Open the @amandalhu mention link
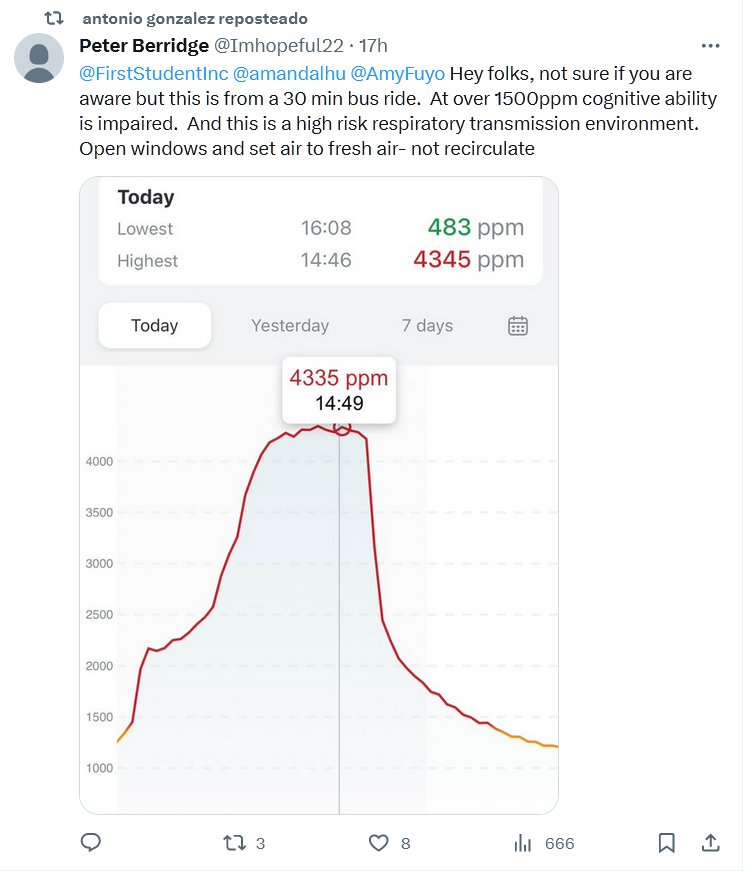 click(x=289, y=73)
